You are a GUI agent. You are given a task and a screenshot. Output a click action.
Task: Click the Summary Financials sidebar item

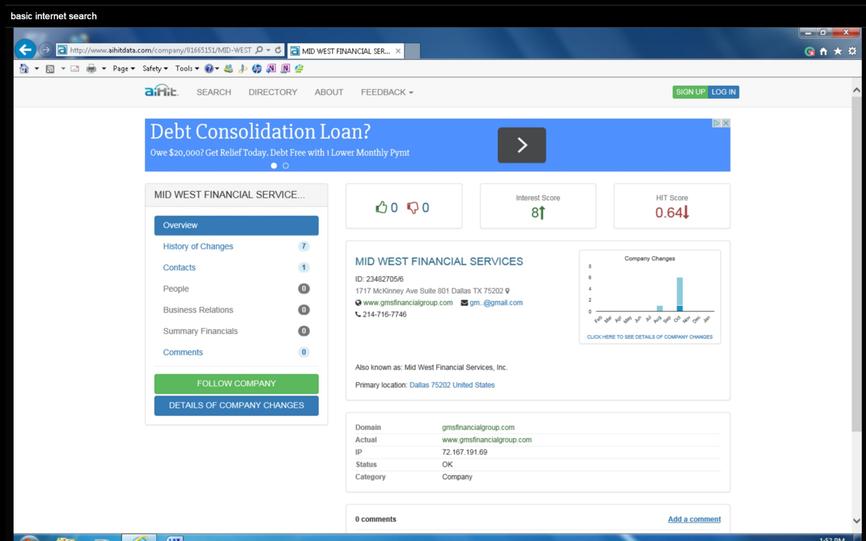coord(236,331)
